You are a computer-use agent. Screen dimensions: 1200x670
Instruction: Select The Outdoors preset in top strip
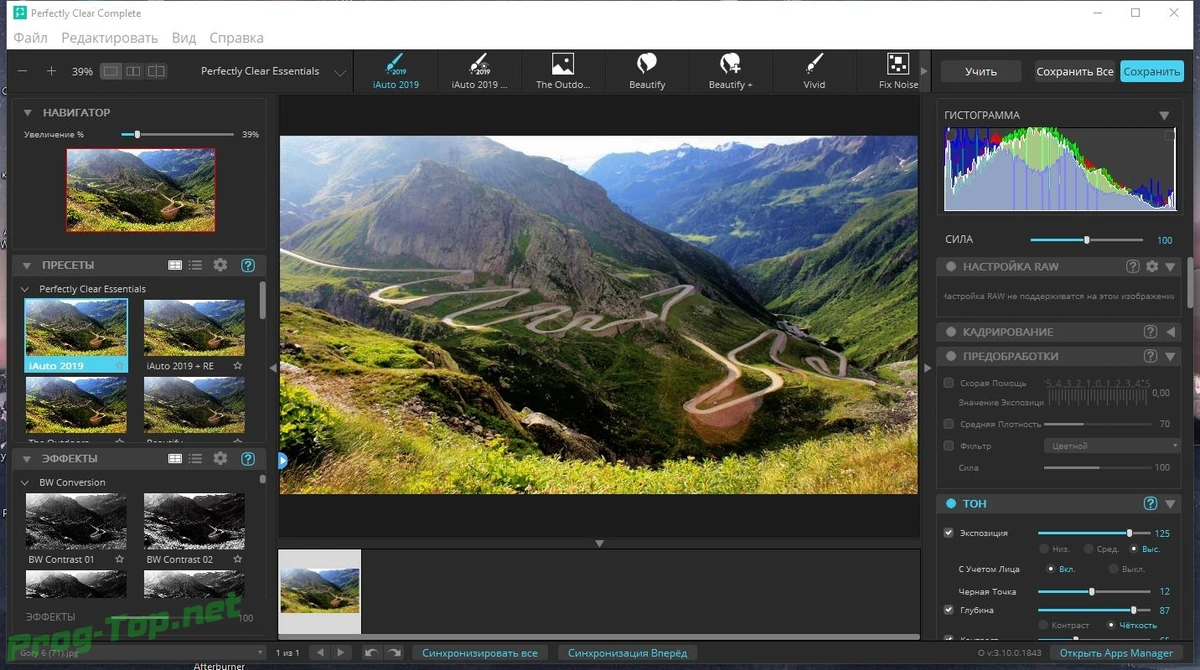click(x=563, y=72)
